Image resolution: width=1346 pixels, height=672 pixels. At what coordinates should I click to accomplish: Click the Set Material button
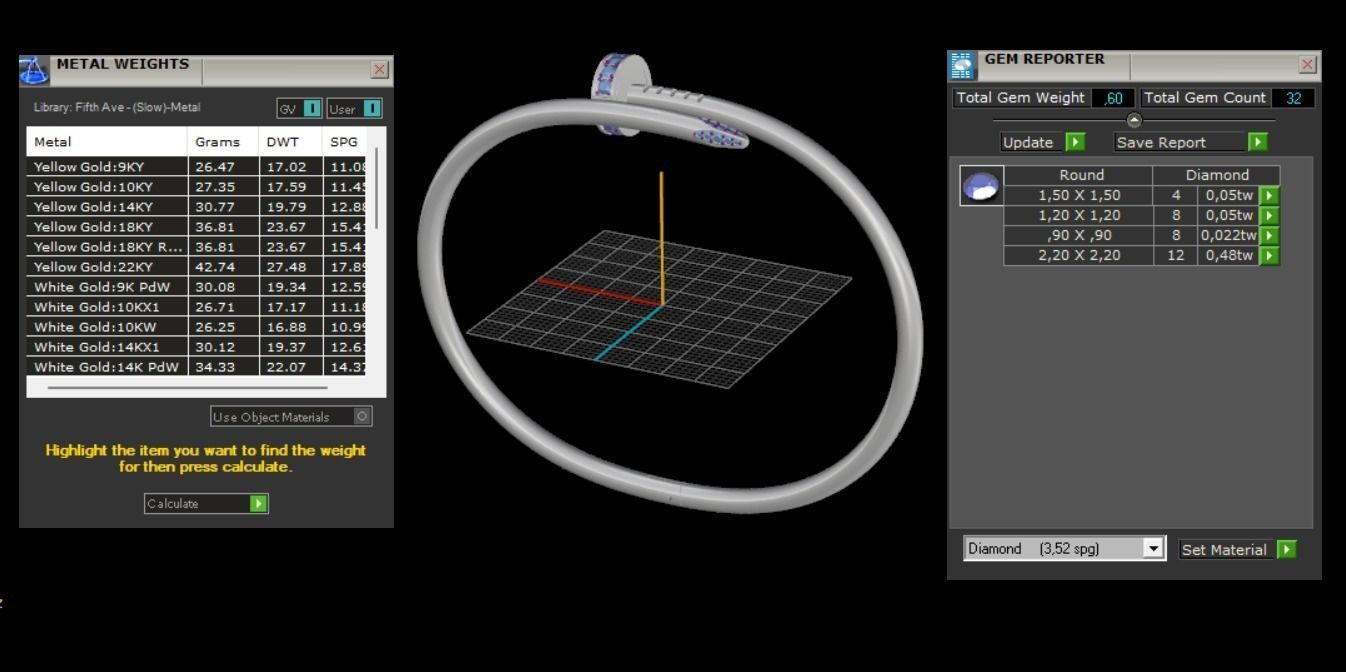(x=1237, y=549)
